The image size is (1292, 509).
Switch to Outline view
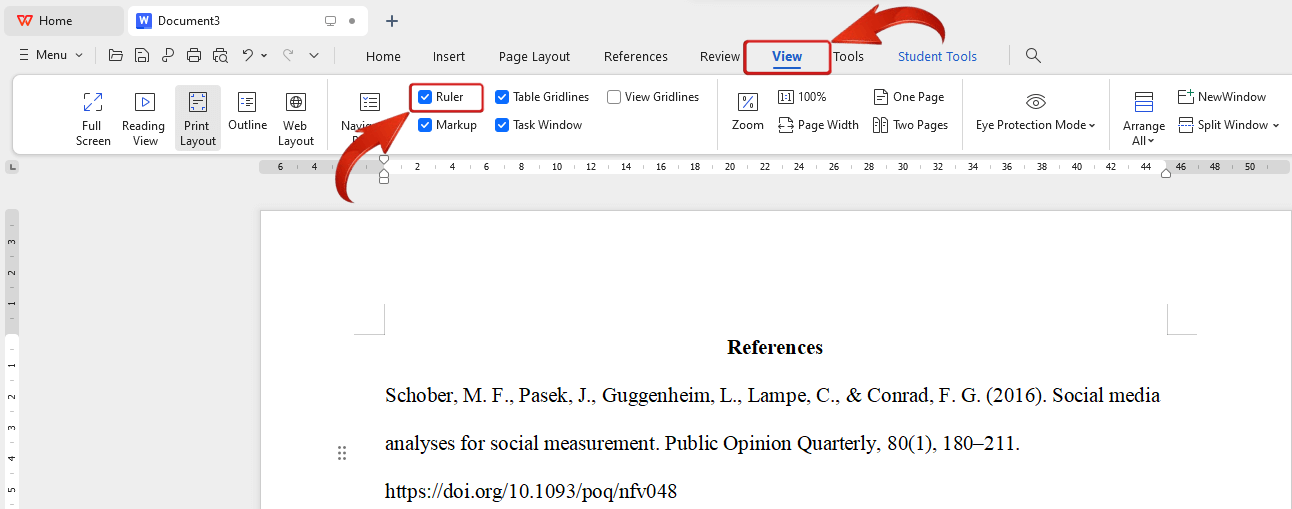[x=247, y=112]
